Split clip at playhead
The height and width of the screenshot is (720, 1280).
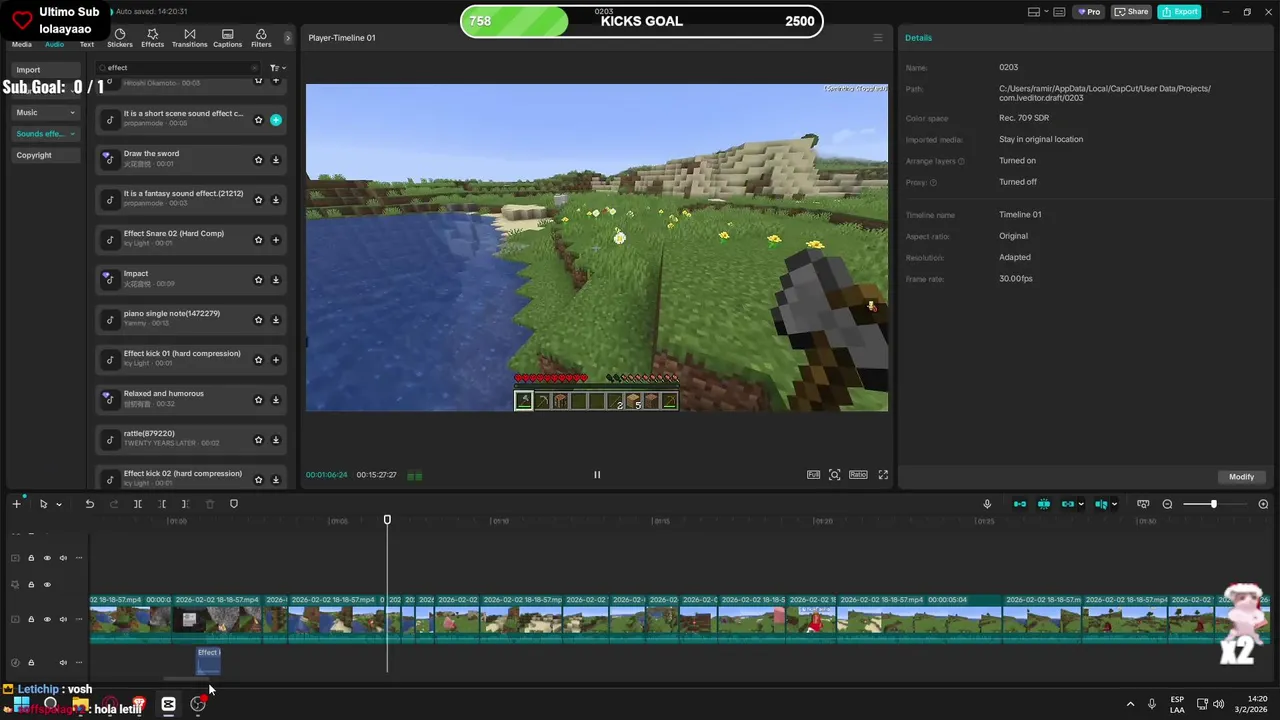pyautogui.click(x=138, y=504)
